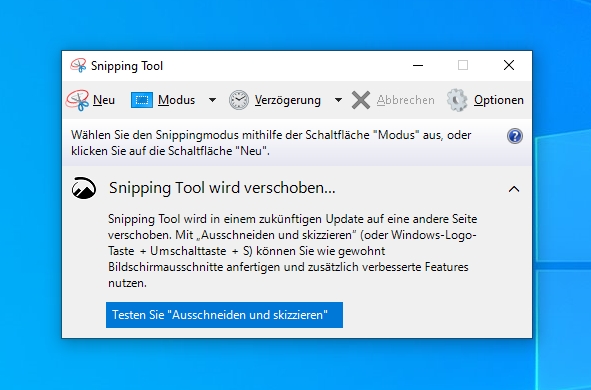Image resolution: width=591 pixels, height=390 pixels.
Task: Click the black mountain Snip & Sketch icon
Action: click(x=84, y=188)
